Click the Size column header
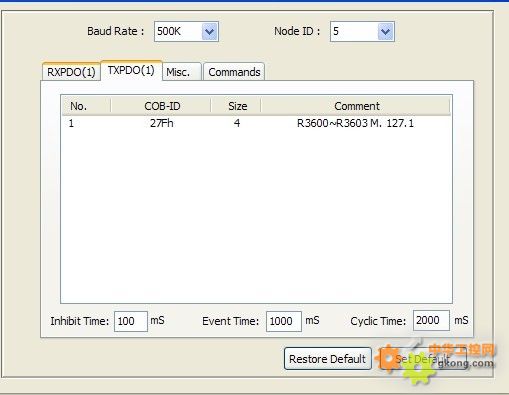 (236, 106)
